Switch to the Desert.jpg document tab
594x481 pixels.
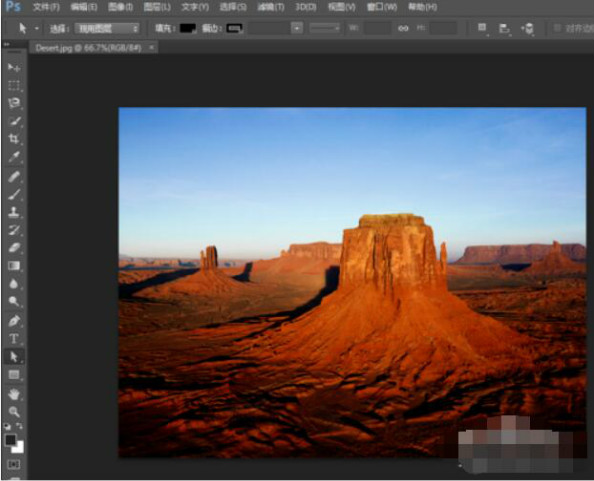(88, 48)
